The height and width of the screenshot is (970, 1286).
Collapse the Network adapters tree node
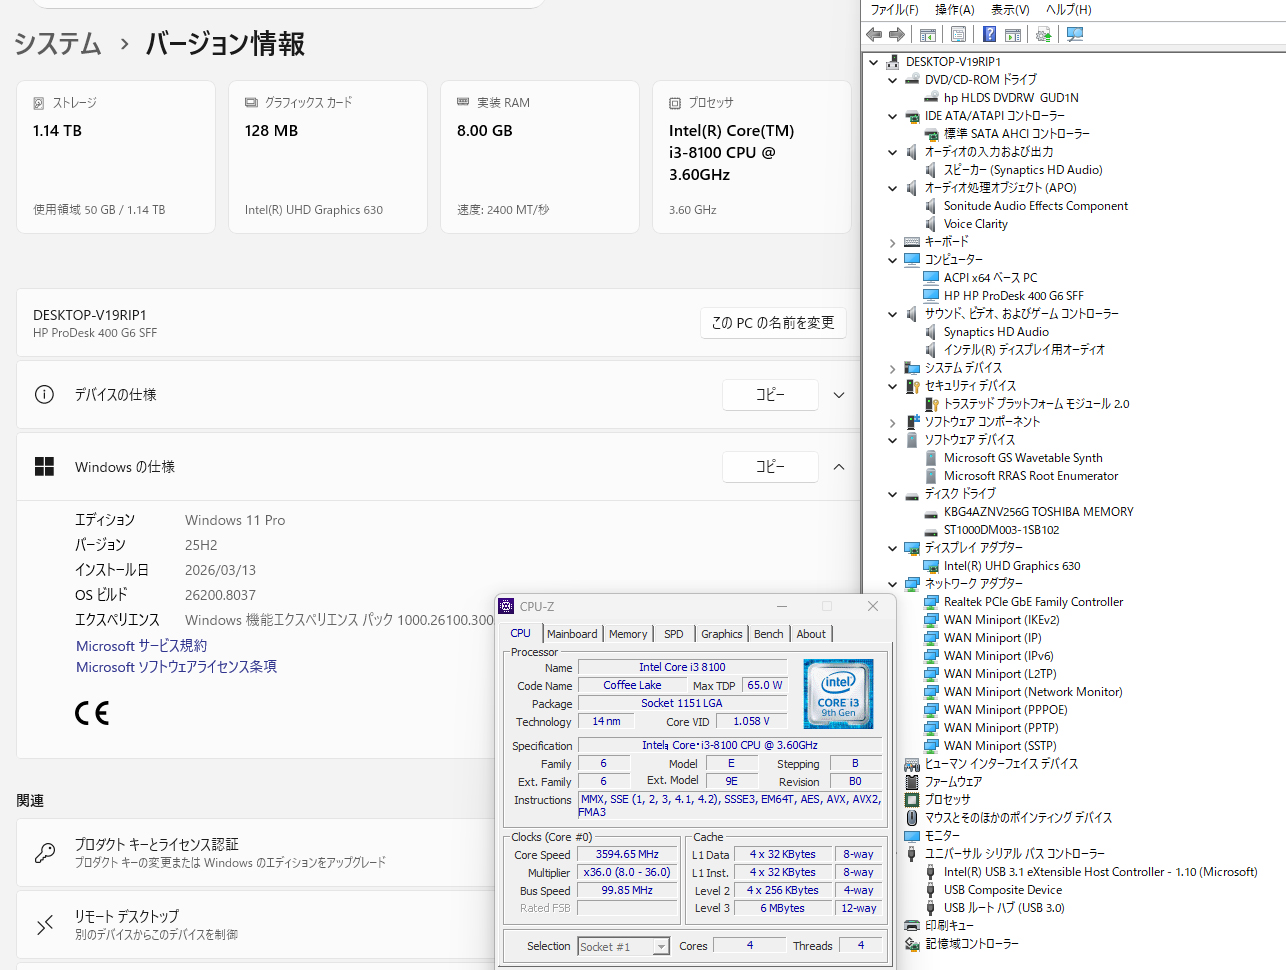tap(893, 584)
